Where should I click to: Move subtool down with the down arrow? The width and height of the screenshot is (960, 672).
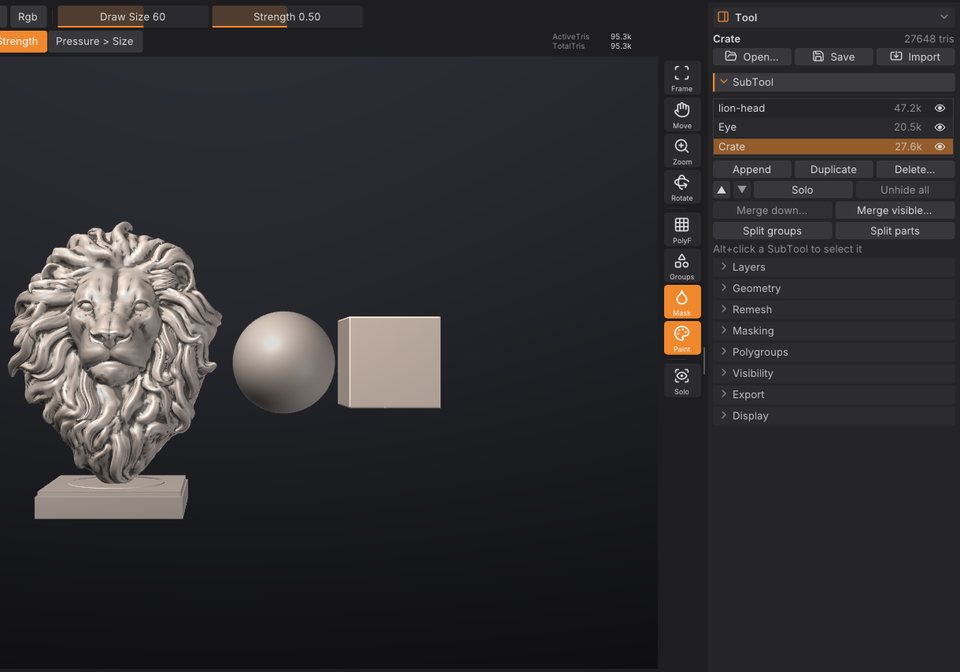click(x=741, y=190)
